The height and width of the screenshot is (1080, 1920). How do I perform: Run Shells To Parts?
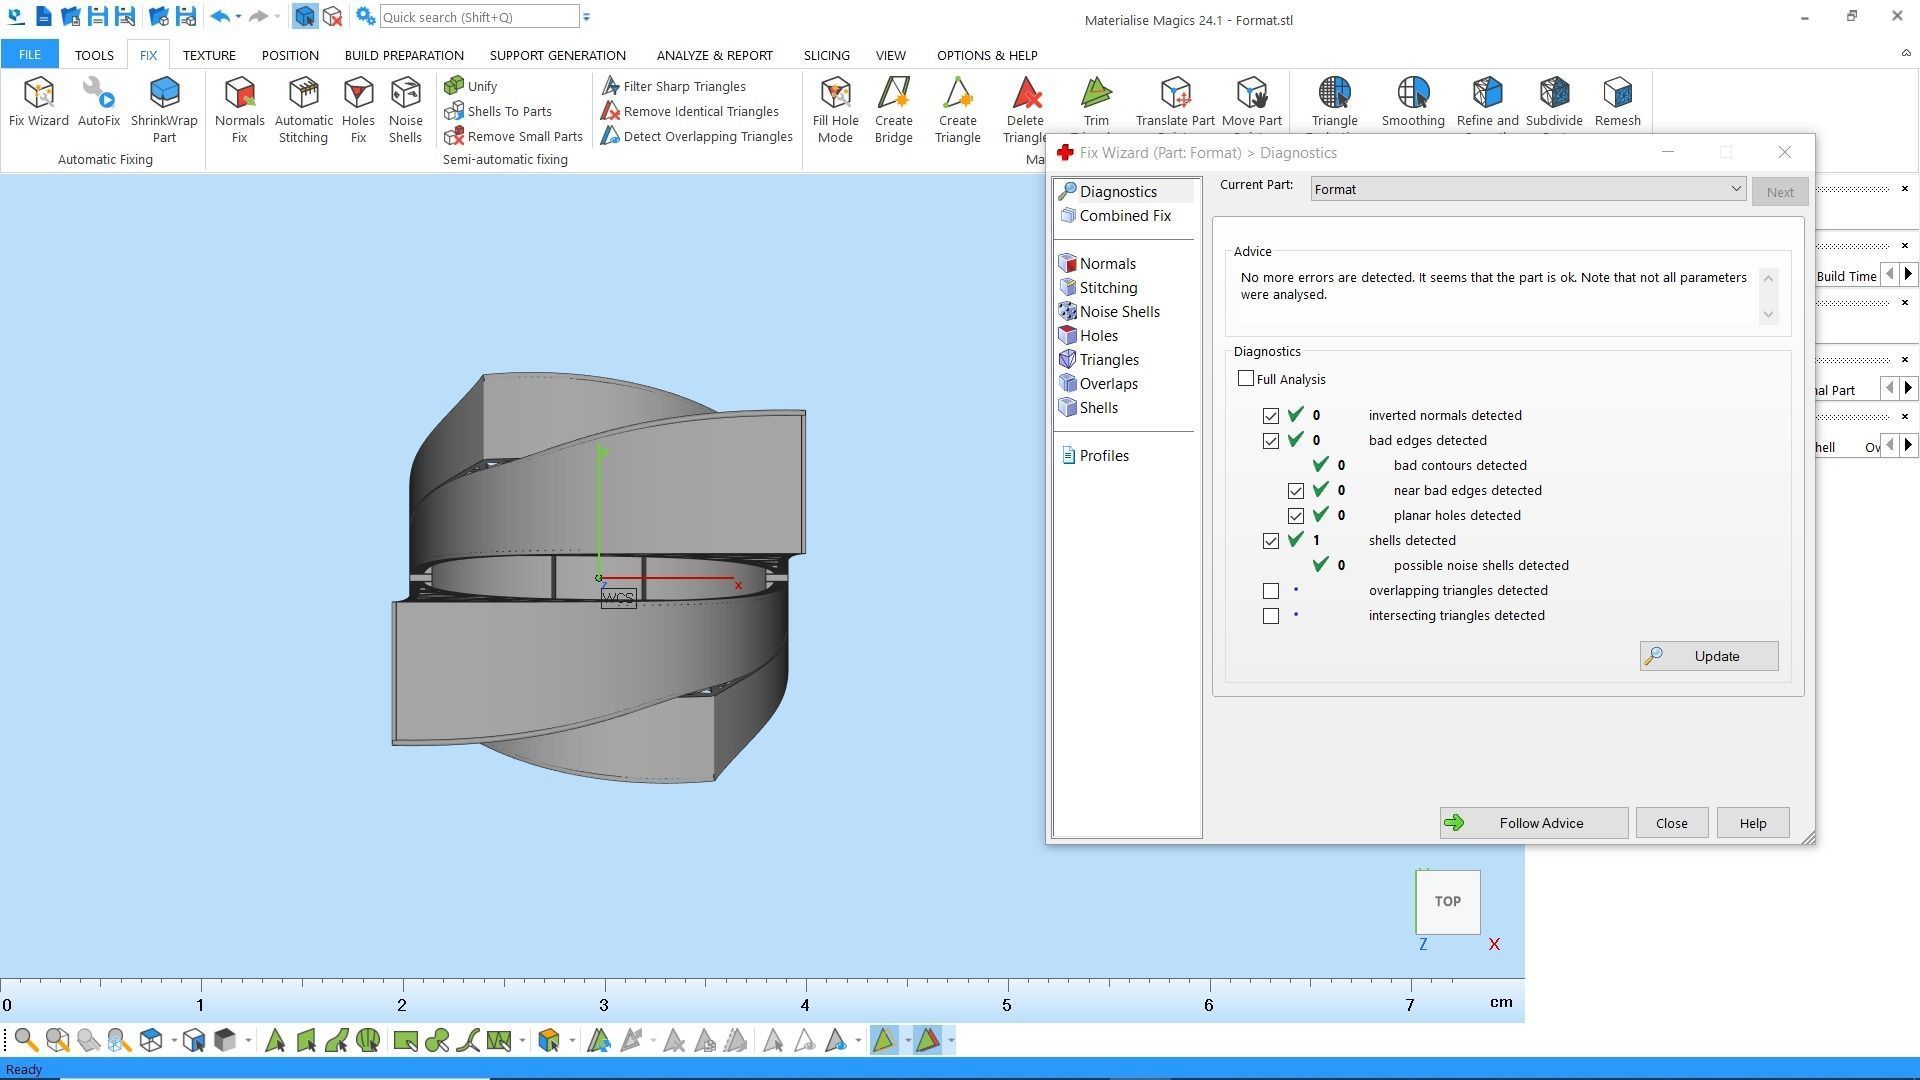click(x=498, y=111)
